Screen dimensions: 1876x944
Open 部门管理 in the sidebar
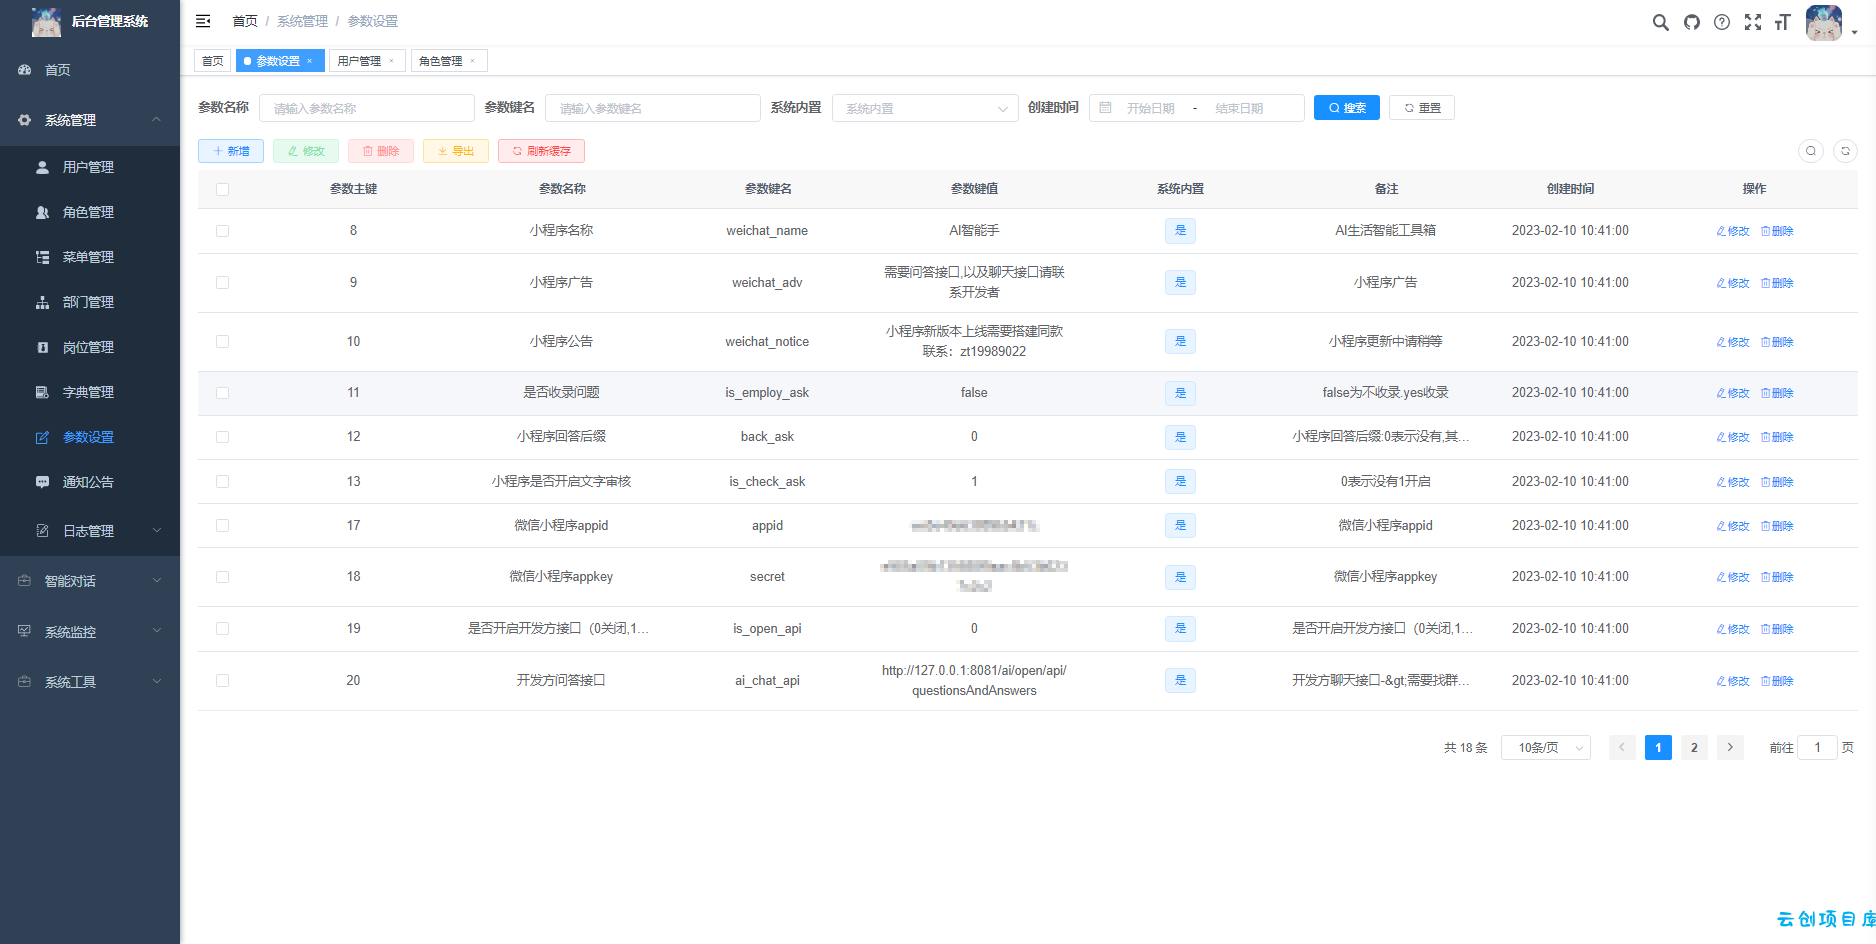point(90,302)
